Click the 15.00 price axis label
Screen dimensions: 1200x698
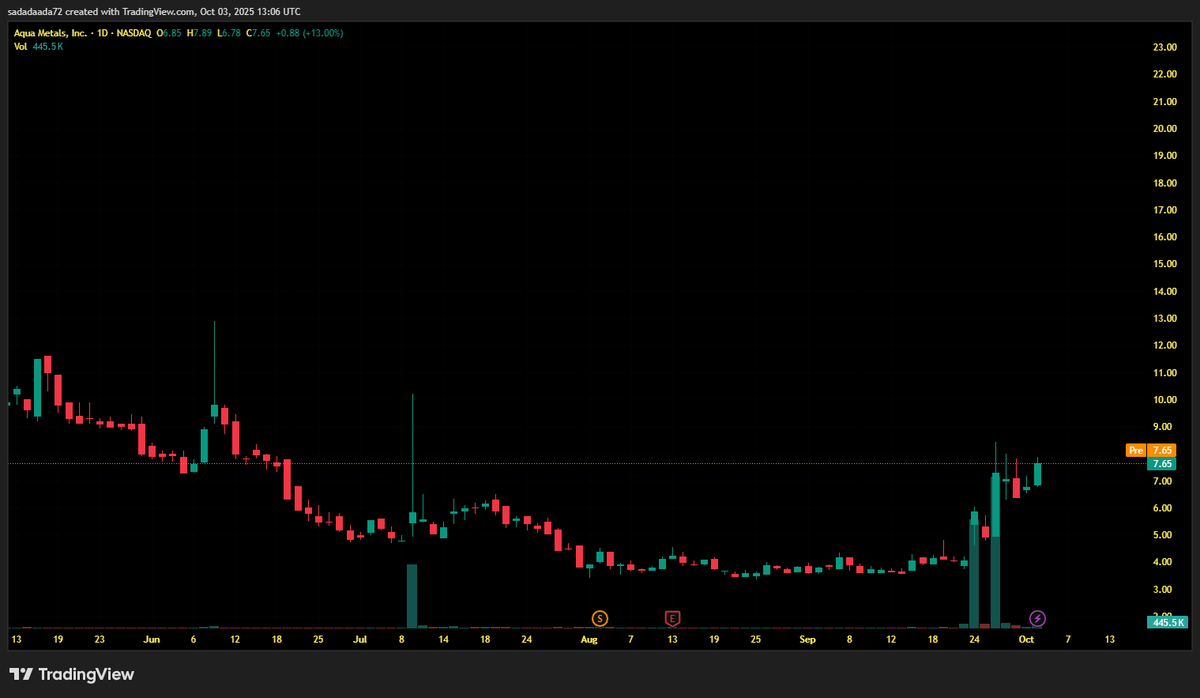tap(1163, 264)
